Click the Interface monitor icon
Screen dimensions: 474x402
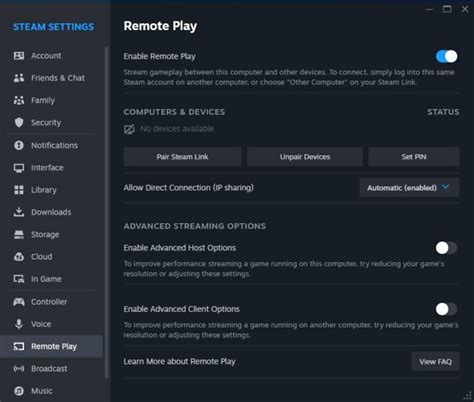click(x=19, y=168)
